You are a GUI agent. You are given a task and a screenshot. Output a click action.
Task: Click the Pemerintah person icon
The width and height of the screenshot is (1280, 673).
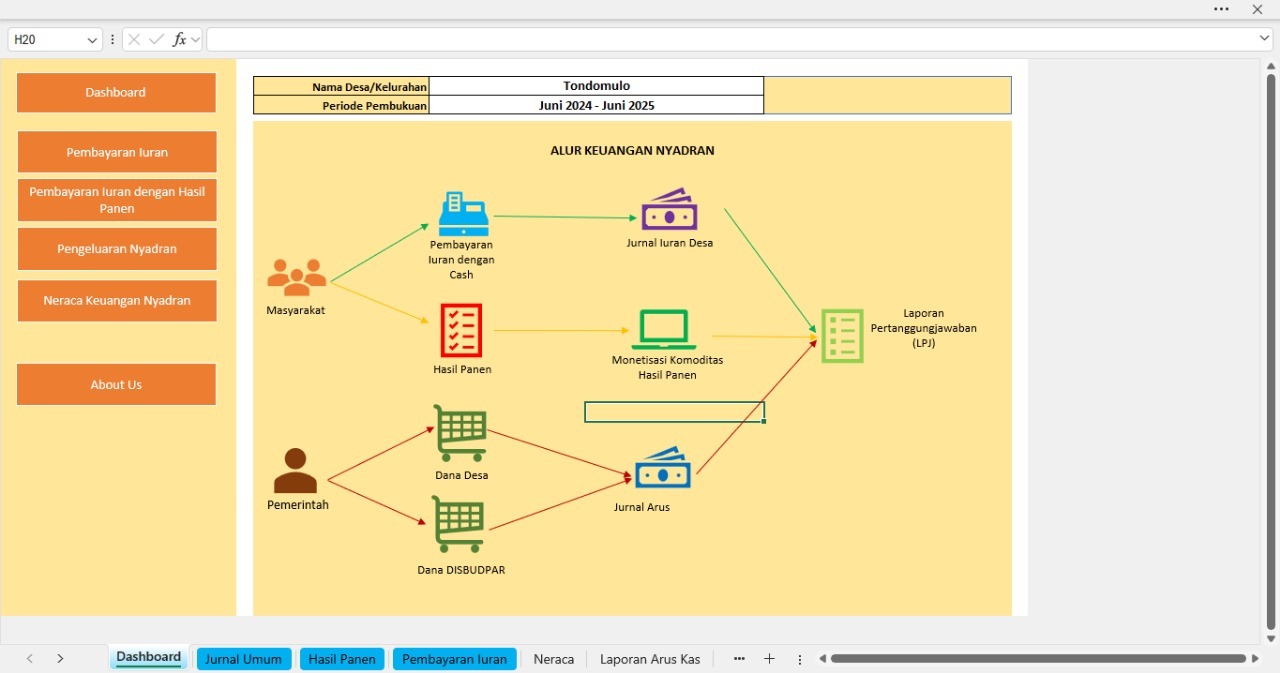click(295, 471)
